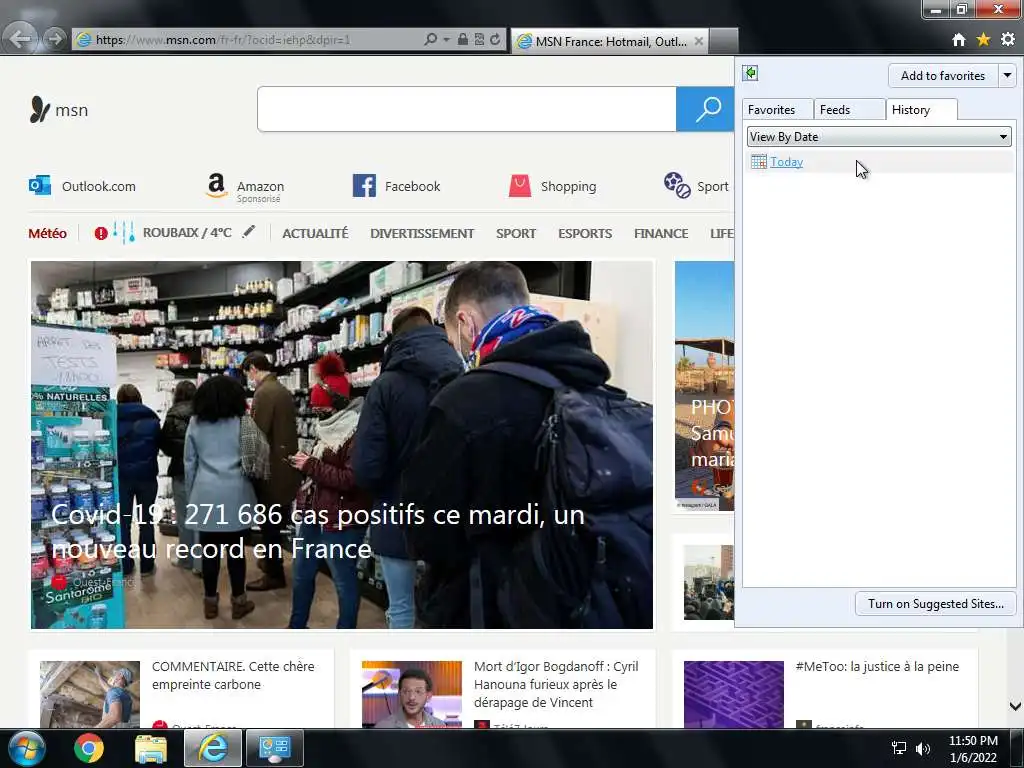Click the security lock icon in address bar
This screenshot has width=1024, height=768.
click(x=462, y=40)
